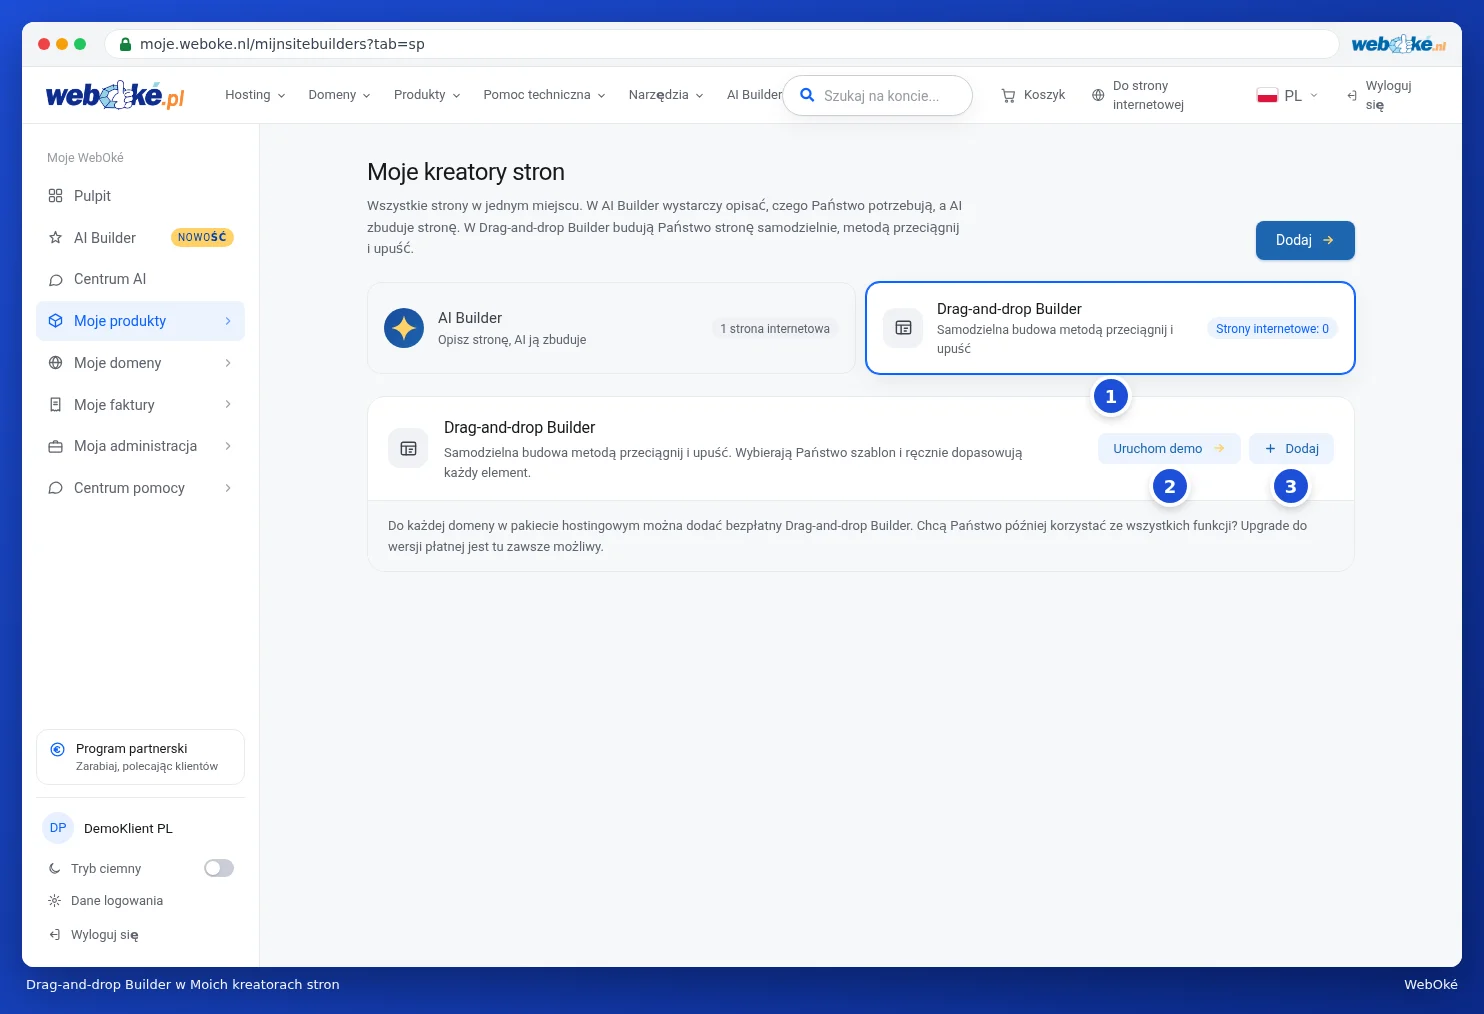This screenshot has height=1014, width=1484.
Task: Select the AI Builder card tab
Action: (611, 328)
